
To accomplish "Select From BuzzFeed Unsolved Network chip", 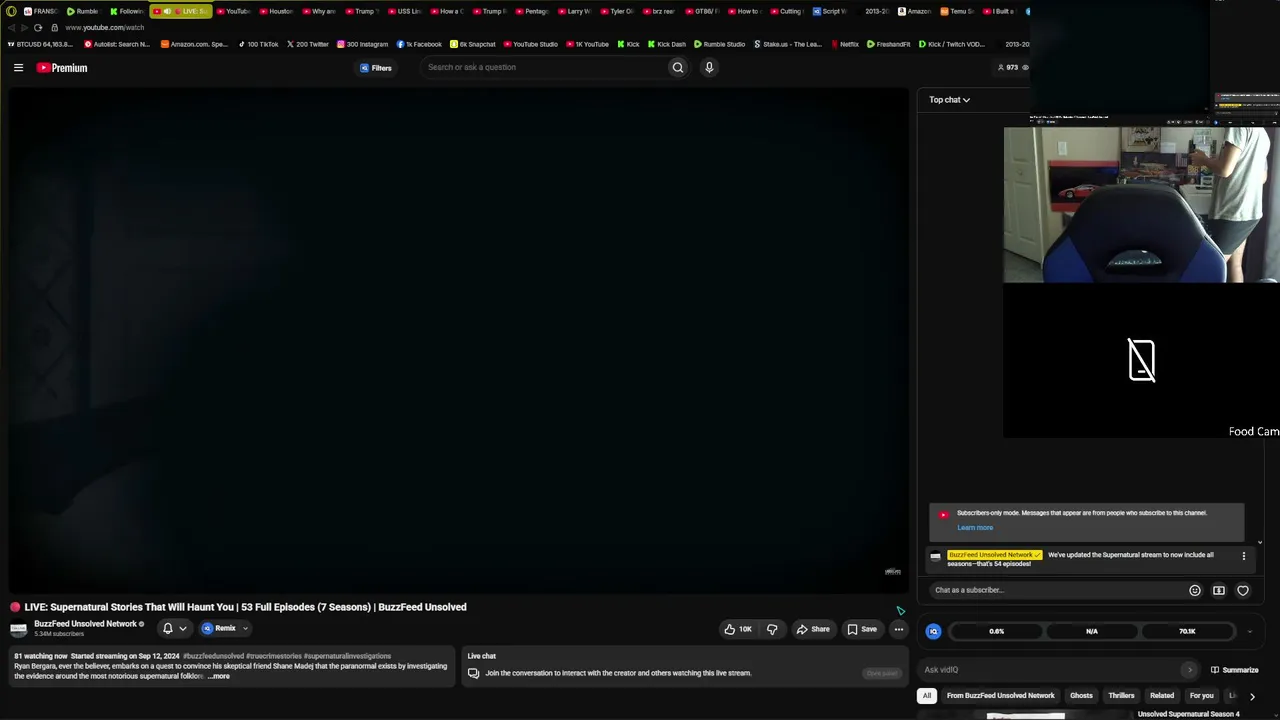I will [x=1001, y=696].
